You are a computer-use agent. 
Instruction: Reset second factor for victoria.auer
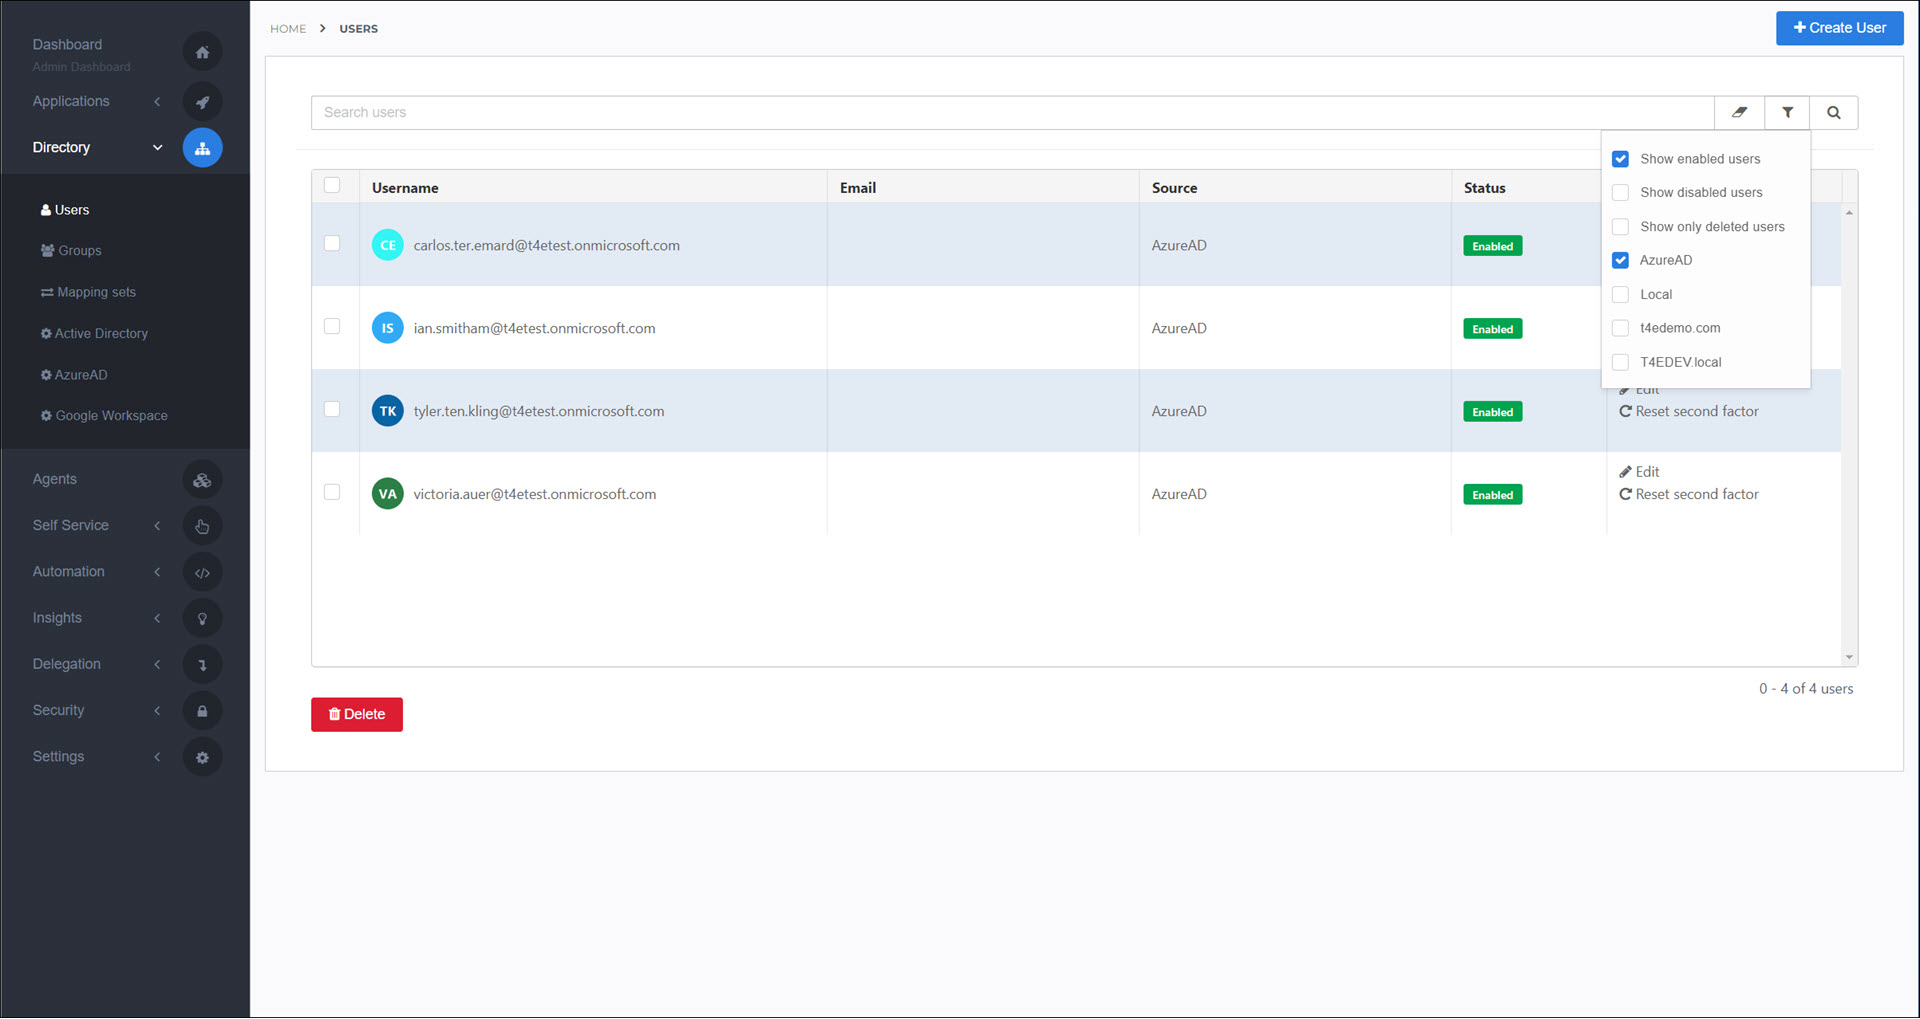(1689, 495)
